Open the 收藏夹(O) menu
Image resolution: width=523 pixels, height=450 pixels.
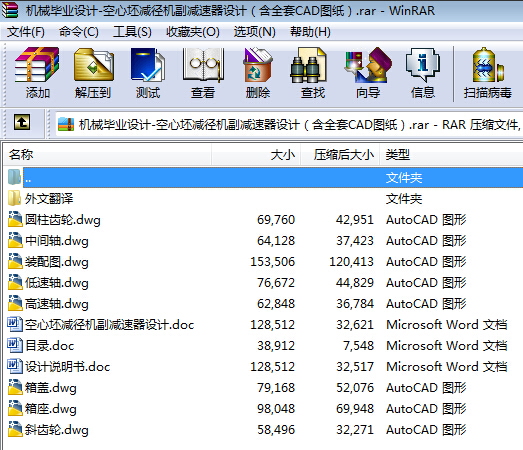point(193,32)
